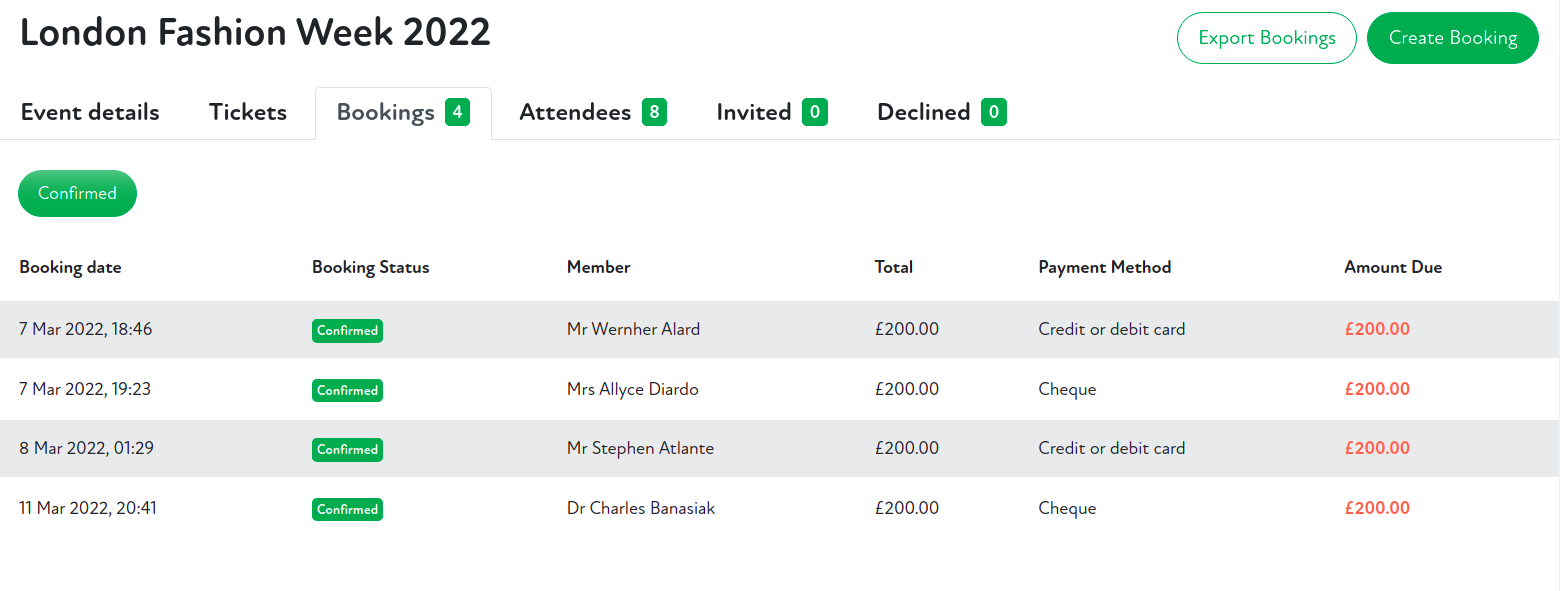
Task: Sort by the Amount Due column
Action: coord(1393,267)
